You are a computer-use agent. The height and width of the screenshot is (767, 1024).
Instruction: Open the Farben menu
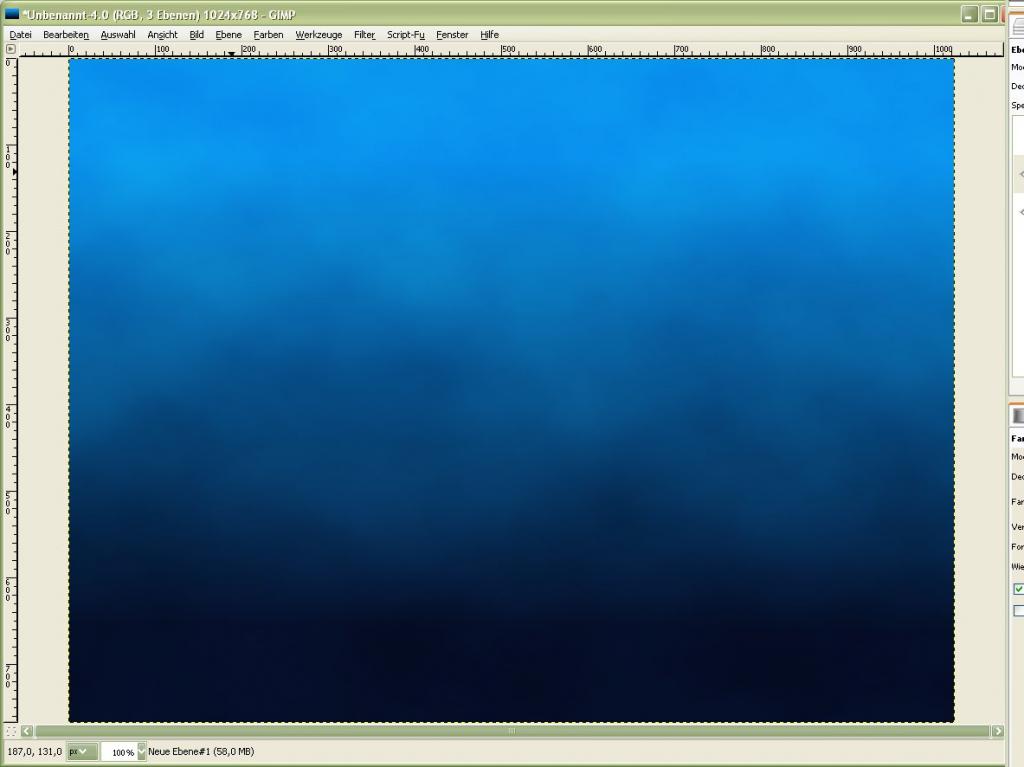point(268,35)
